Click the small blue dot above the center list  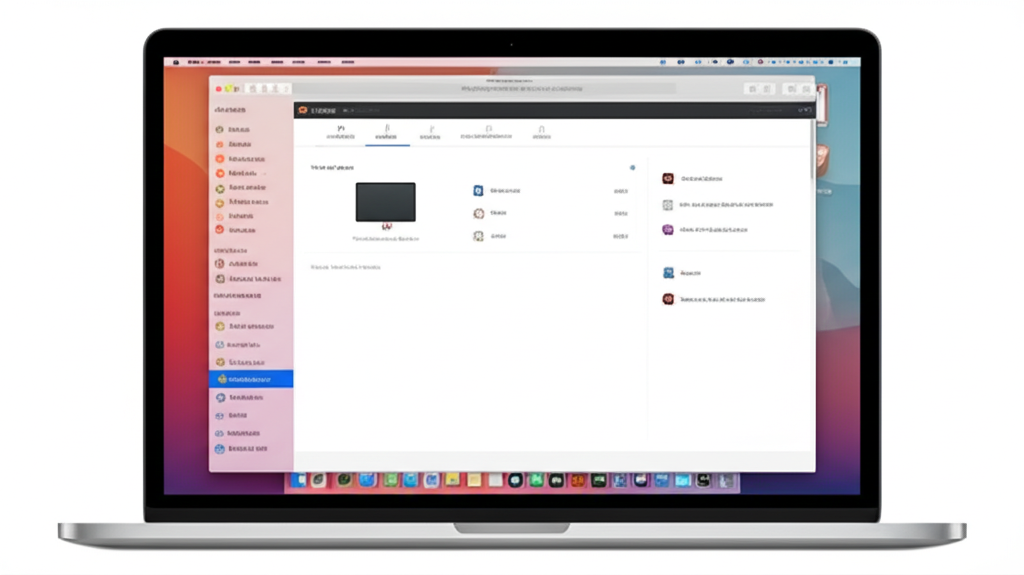click(632, 168)
